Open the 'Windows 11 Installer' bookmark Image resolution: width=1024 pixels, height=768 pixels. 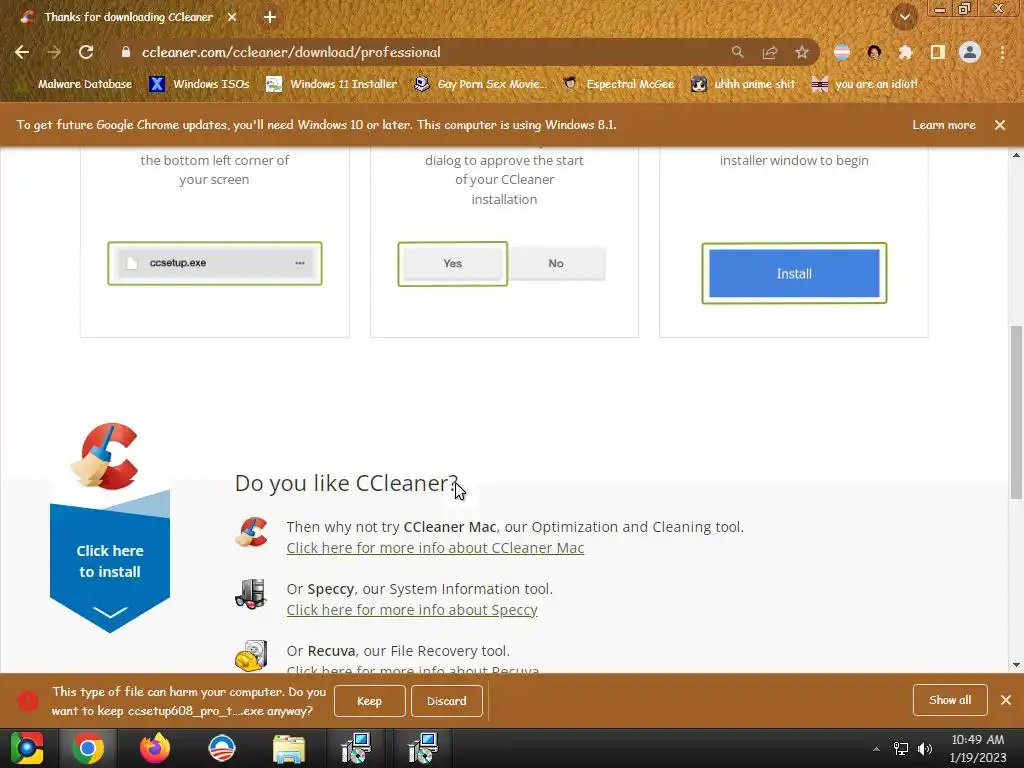tap(332, 84)
